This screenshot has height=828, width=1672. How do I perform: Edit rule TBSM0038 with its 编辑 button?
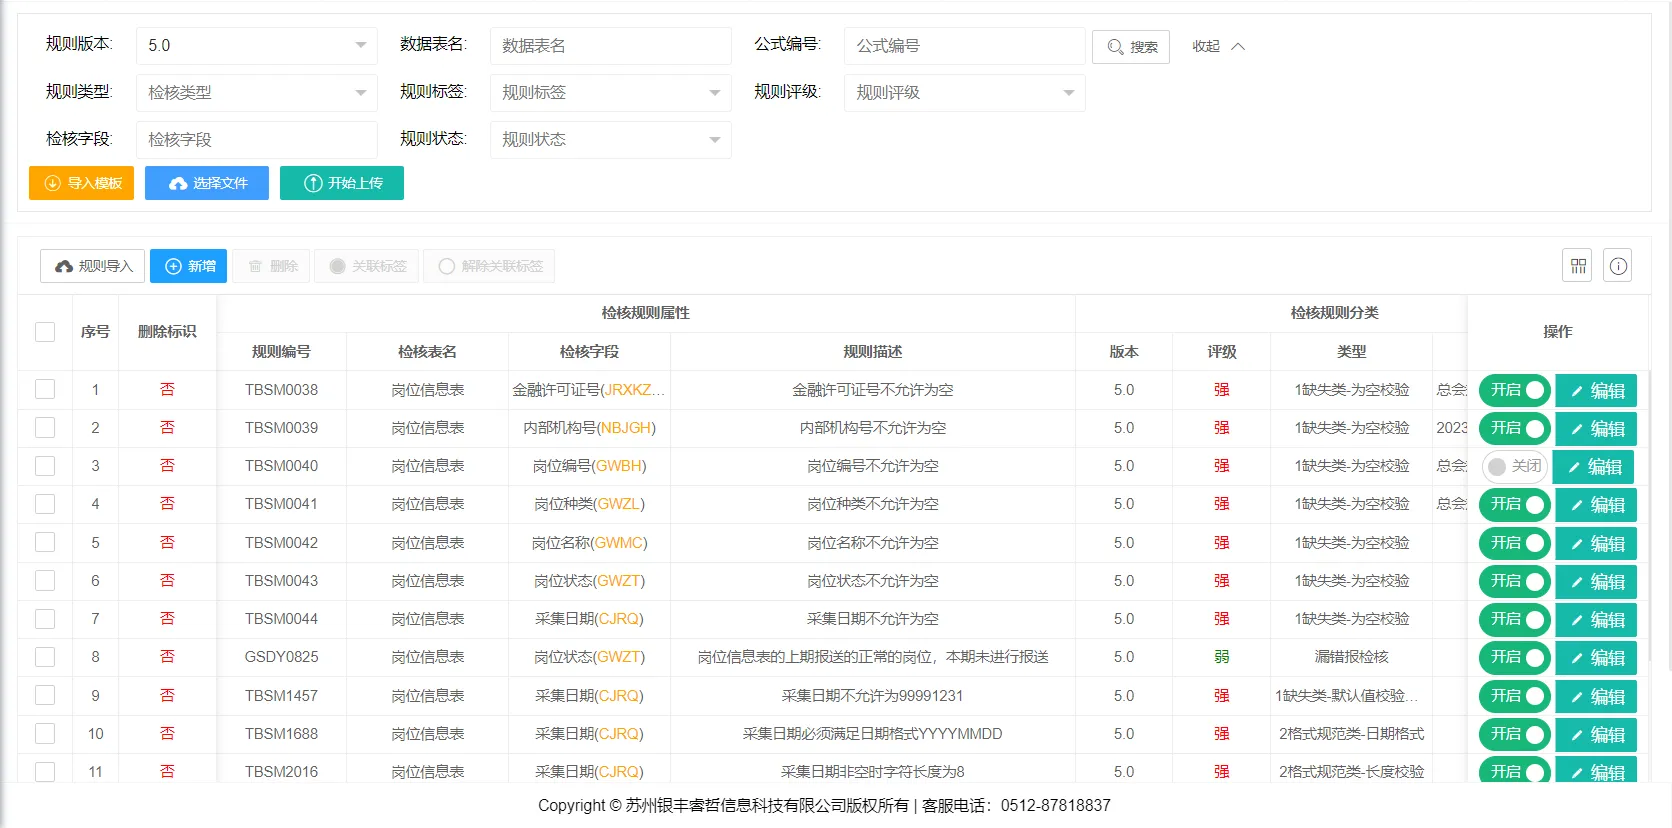pos(1596,391)
